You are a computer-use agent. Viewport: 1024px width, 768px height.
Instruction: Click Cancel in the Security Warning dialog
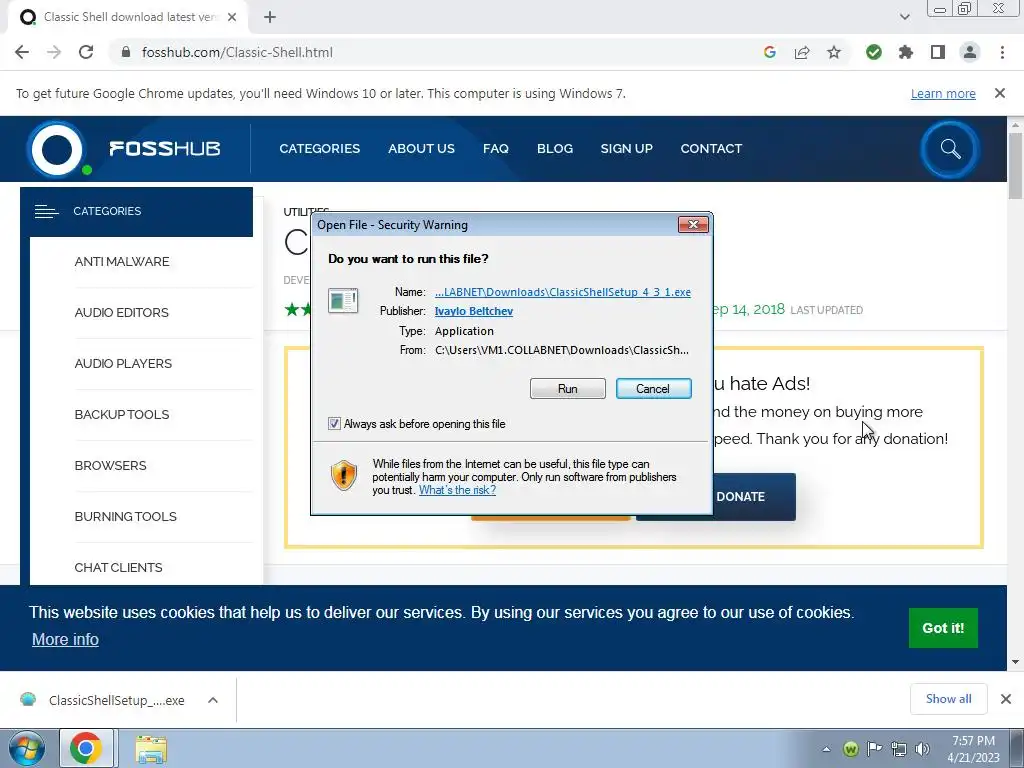tap(653, 389)
